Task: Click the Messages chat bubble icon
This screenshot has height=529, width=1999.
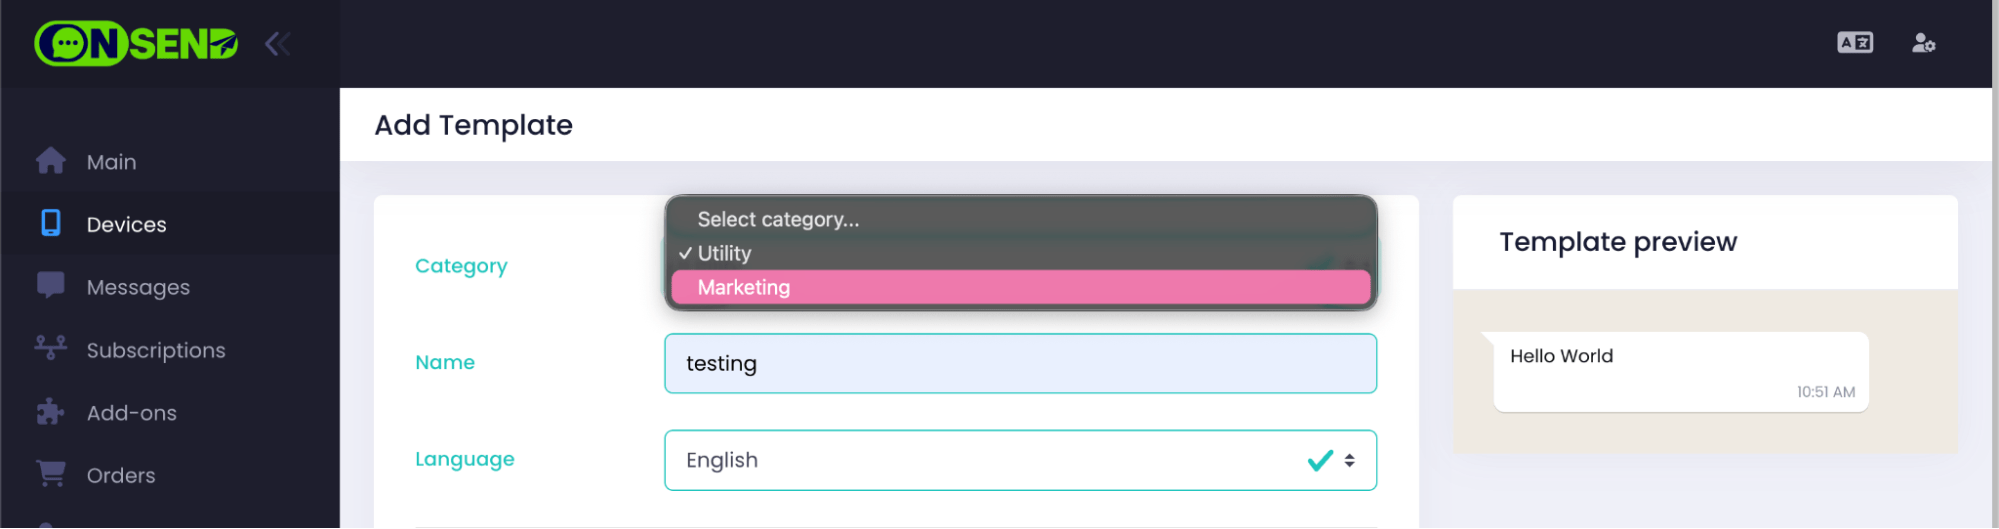Action: tap(51, 285)
